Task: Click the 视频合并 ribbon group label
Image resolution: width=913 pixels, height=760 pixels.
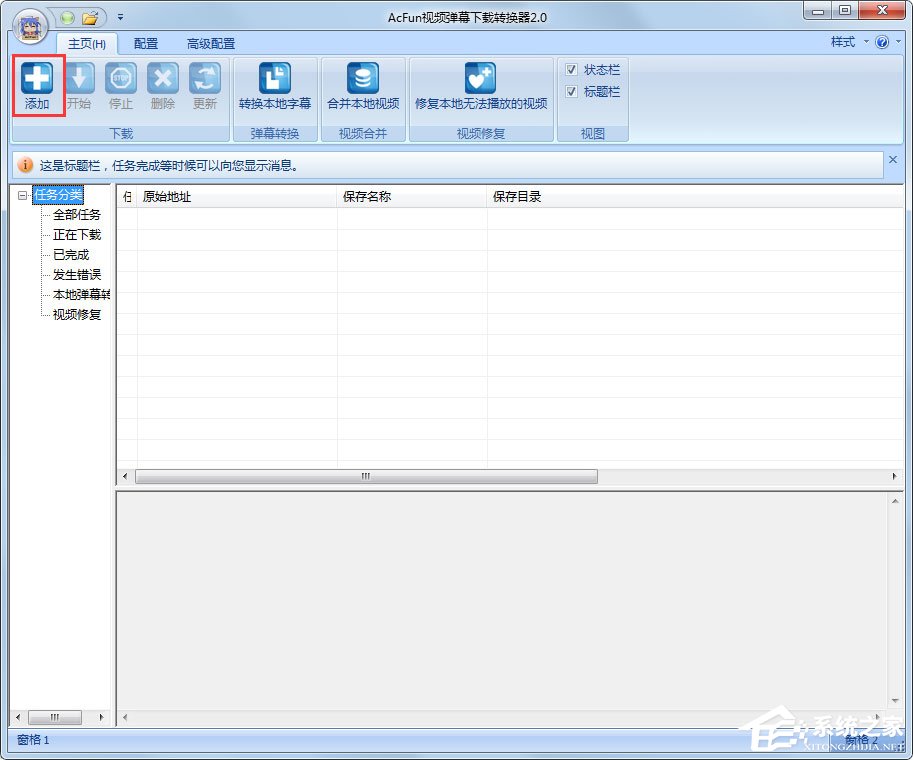Action: point(363,133)
